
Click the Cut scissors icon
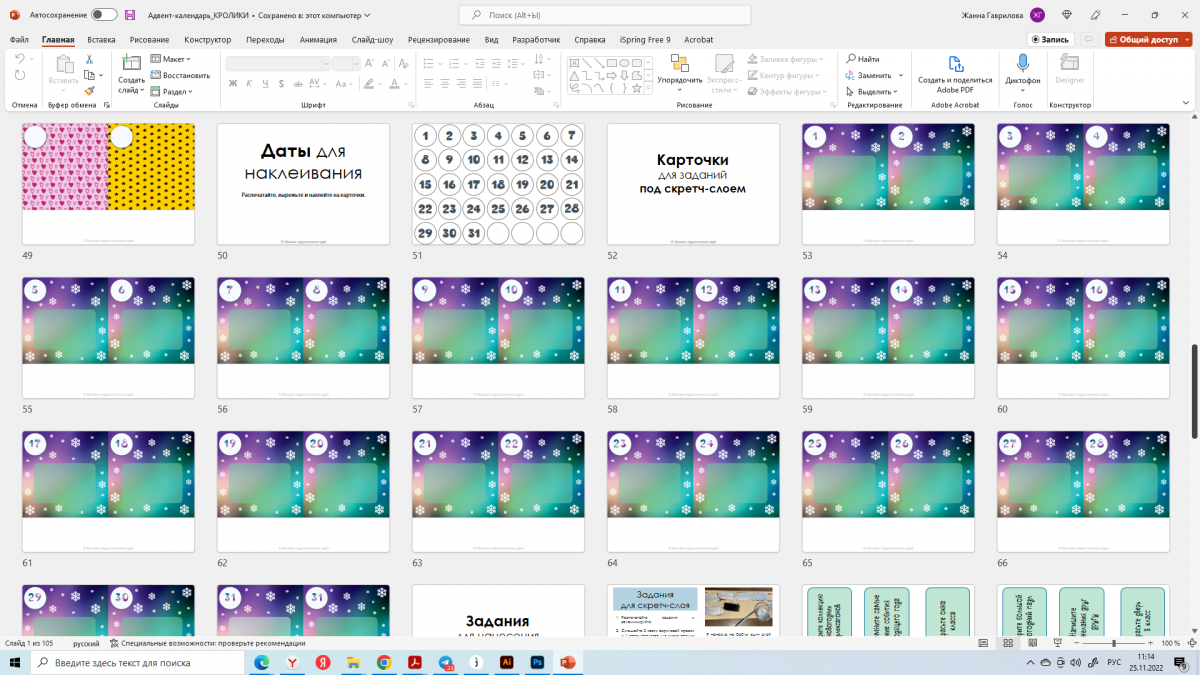point(89,60)
